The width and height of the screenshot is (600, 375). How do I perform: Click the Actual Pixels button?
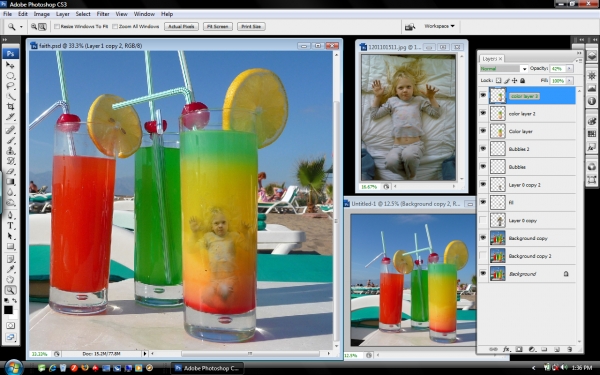pos(181,26)
